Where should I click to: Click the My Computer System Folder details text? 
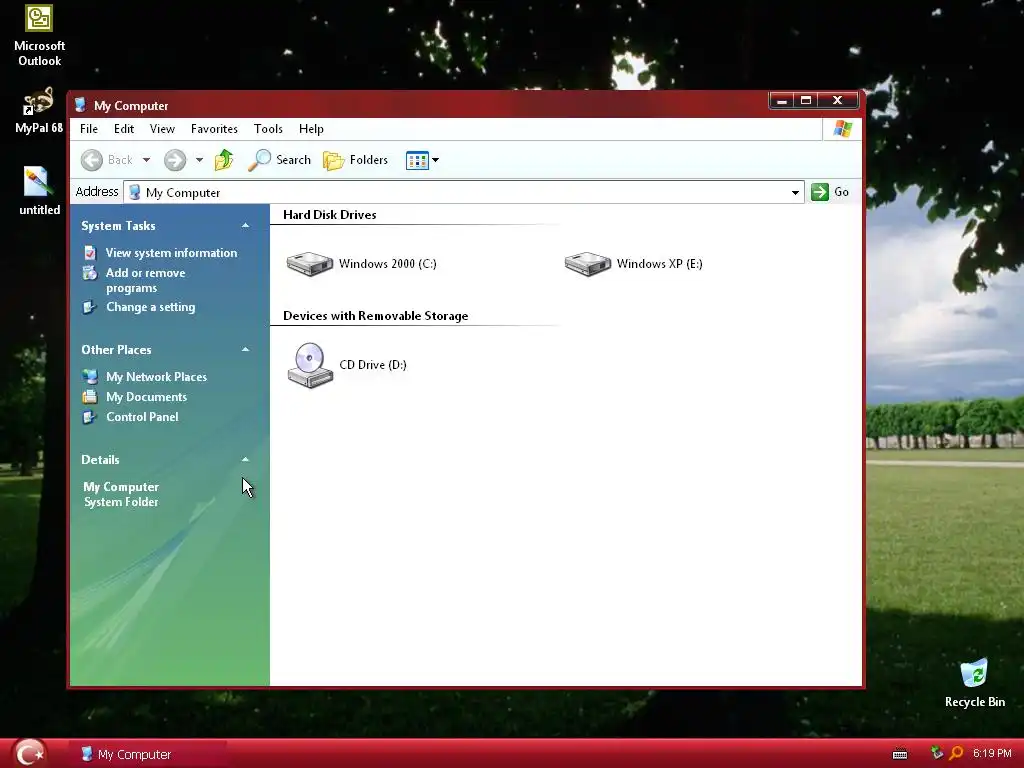pyautogui.click(x=121, y=494)
